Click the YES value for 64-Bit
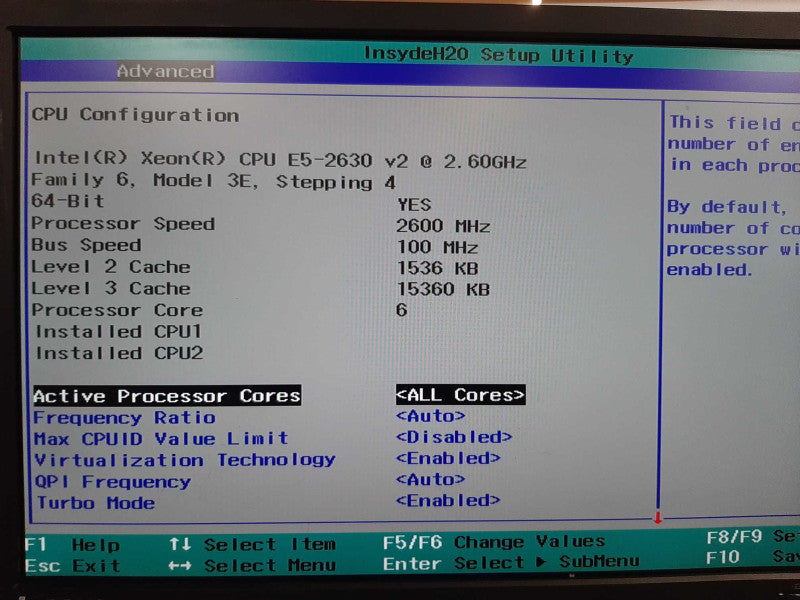 pyautogui.click(x=414, y=205)
